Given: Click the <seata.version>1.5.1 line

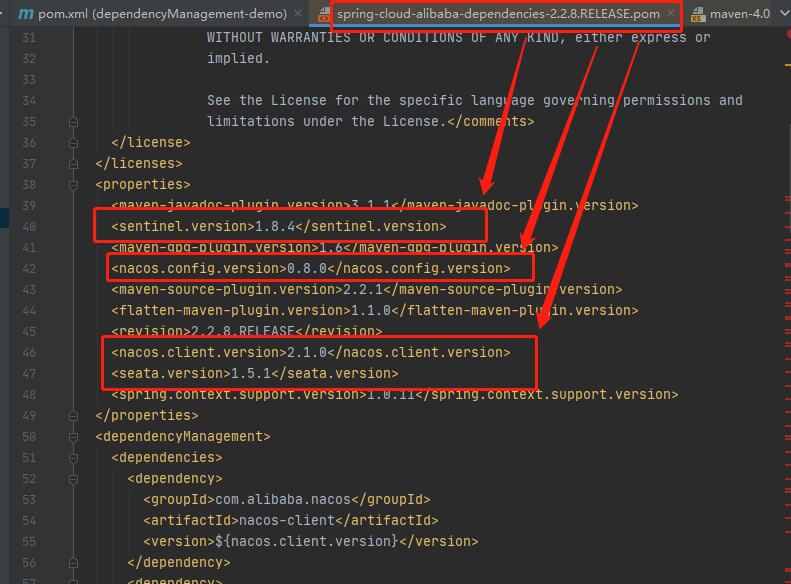Looking at the screenshot, I should [x=255, y=373].
